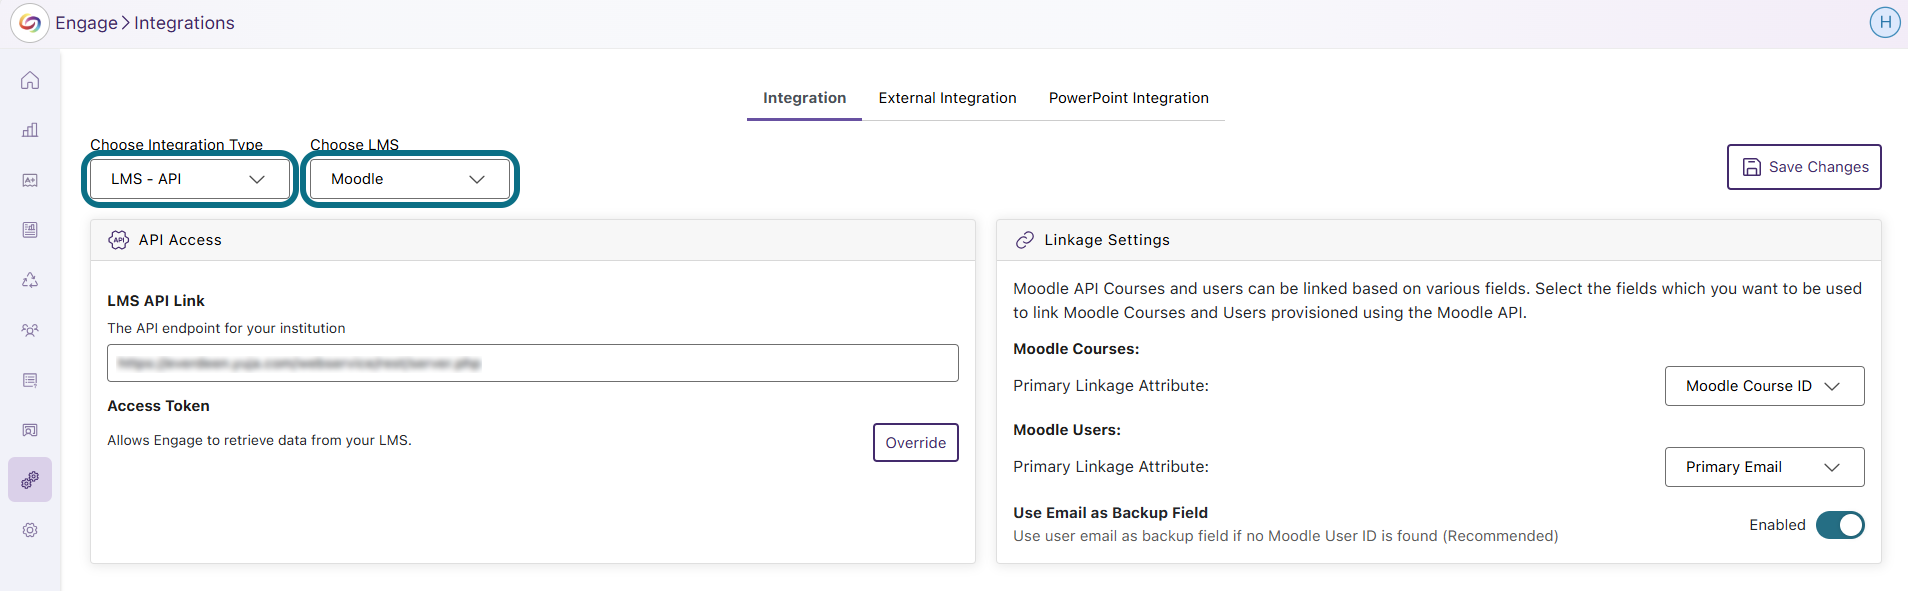Screen dimensions: 1908x591
Task: Click the app logo in header
Action: [30, 23]
